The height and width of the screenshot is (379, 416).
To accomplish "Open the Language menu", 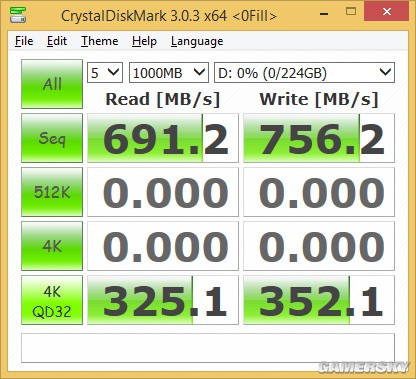I will 197,41.
